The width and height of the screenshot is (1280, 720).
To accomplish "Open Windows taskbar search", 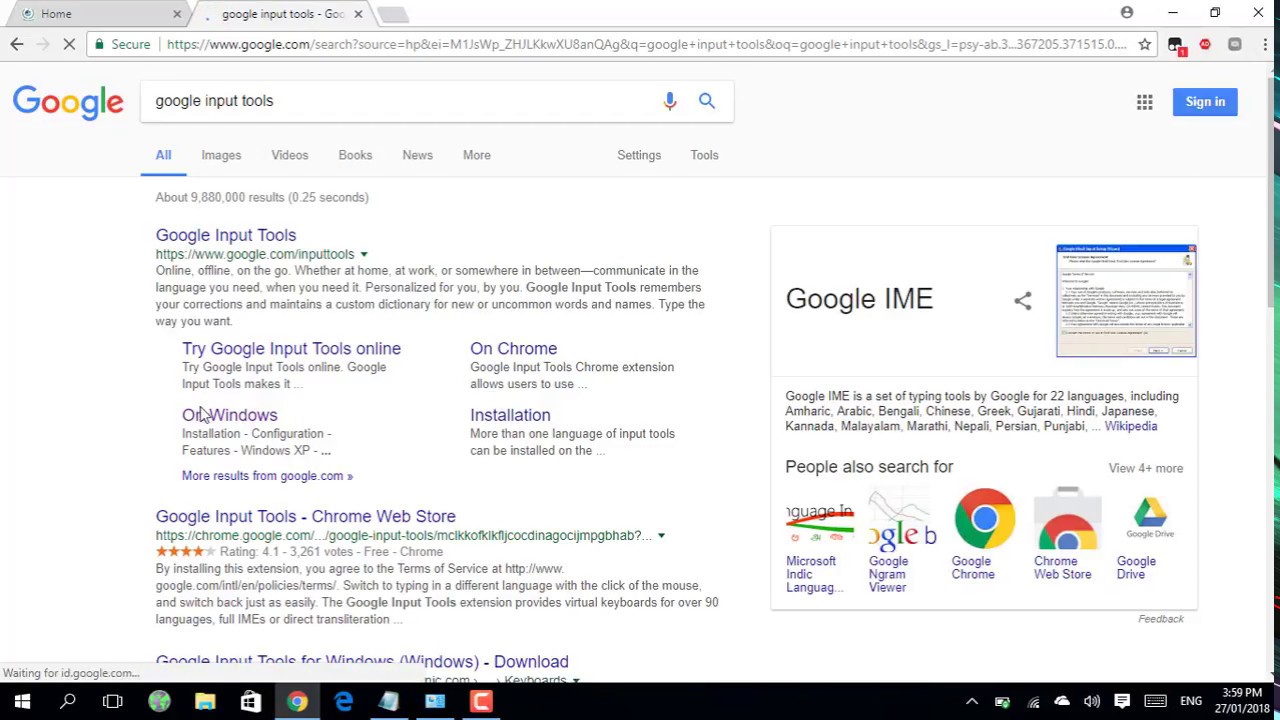I will 68,701.
